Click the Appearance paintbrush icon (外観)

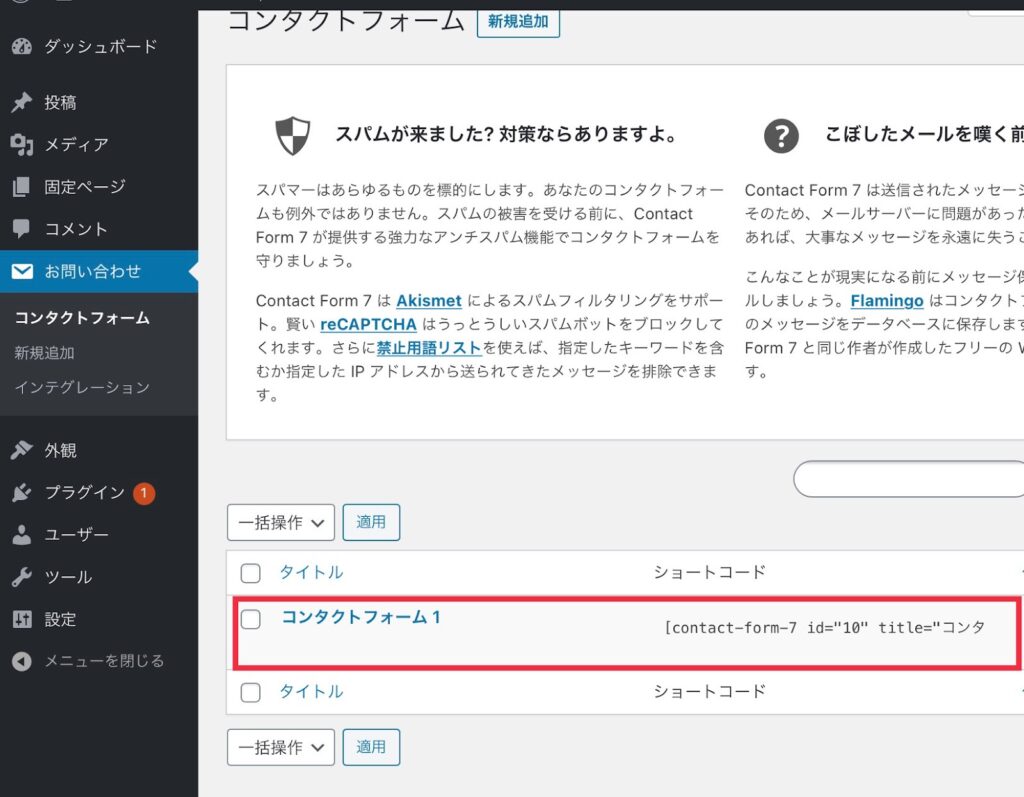pyautogui.click(x=21, y=450)
